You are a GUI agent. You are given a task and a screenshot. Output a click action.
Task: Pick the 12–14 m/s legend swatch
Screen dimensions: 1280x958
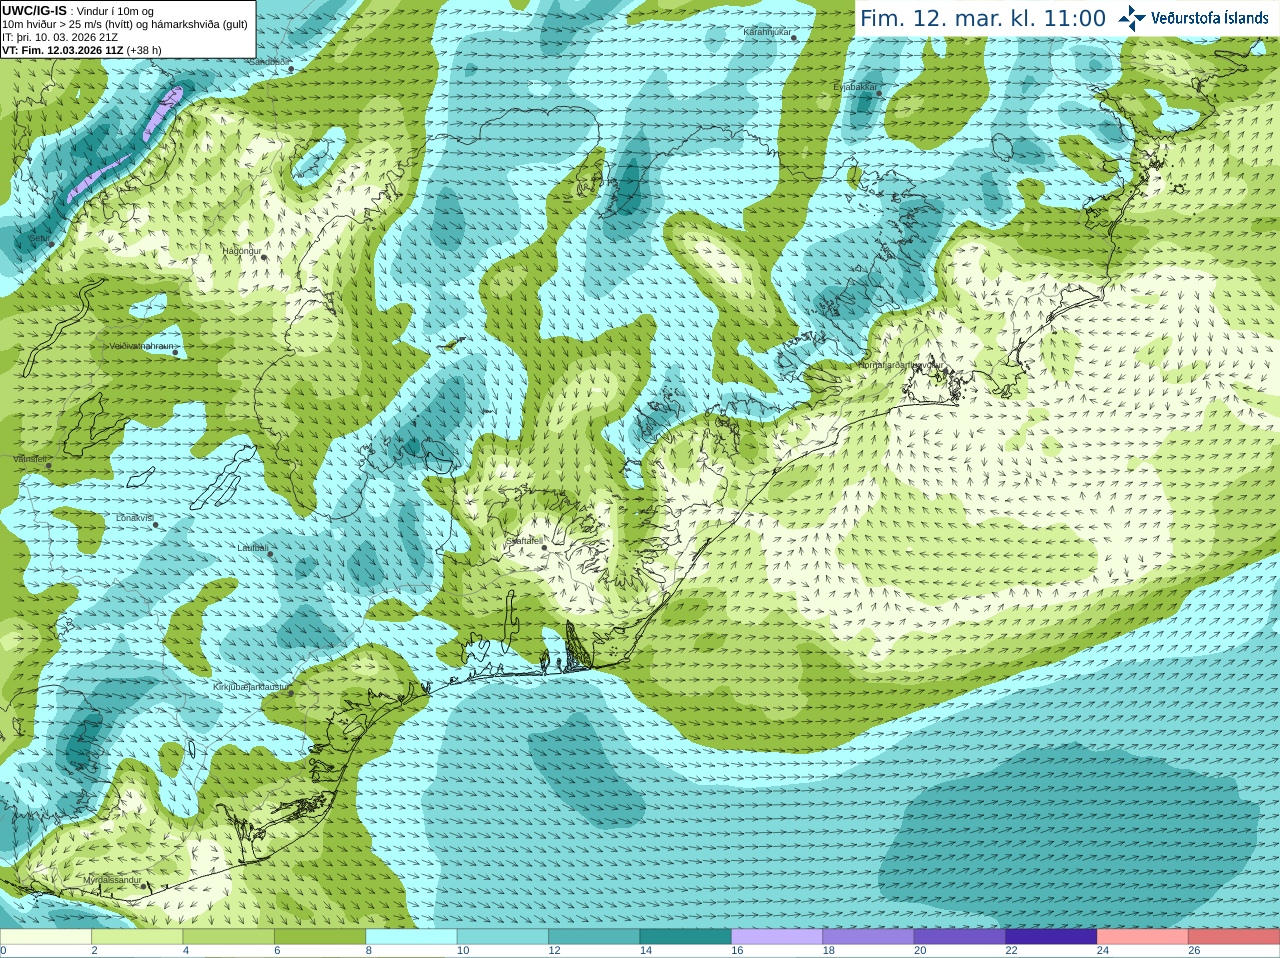coord(594,937)
